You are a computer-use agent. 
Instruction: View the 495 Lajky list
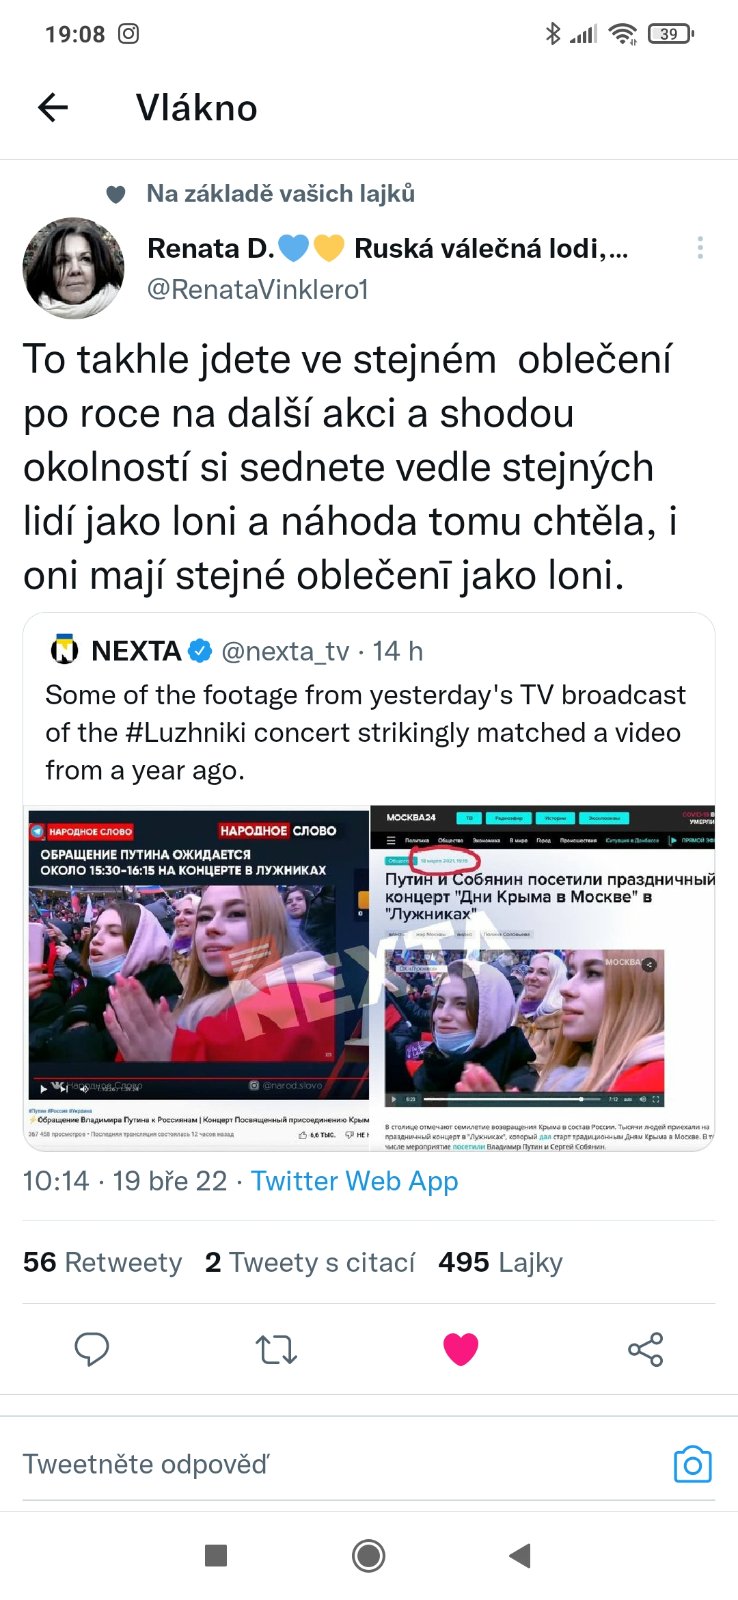coord(500,1262)
